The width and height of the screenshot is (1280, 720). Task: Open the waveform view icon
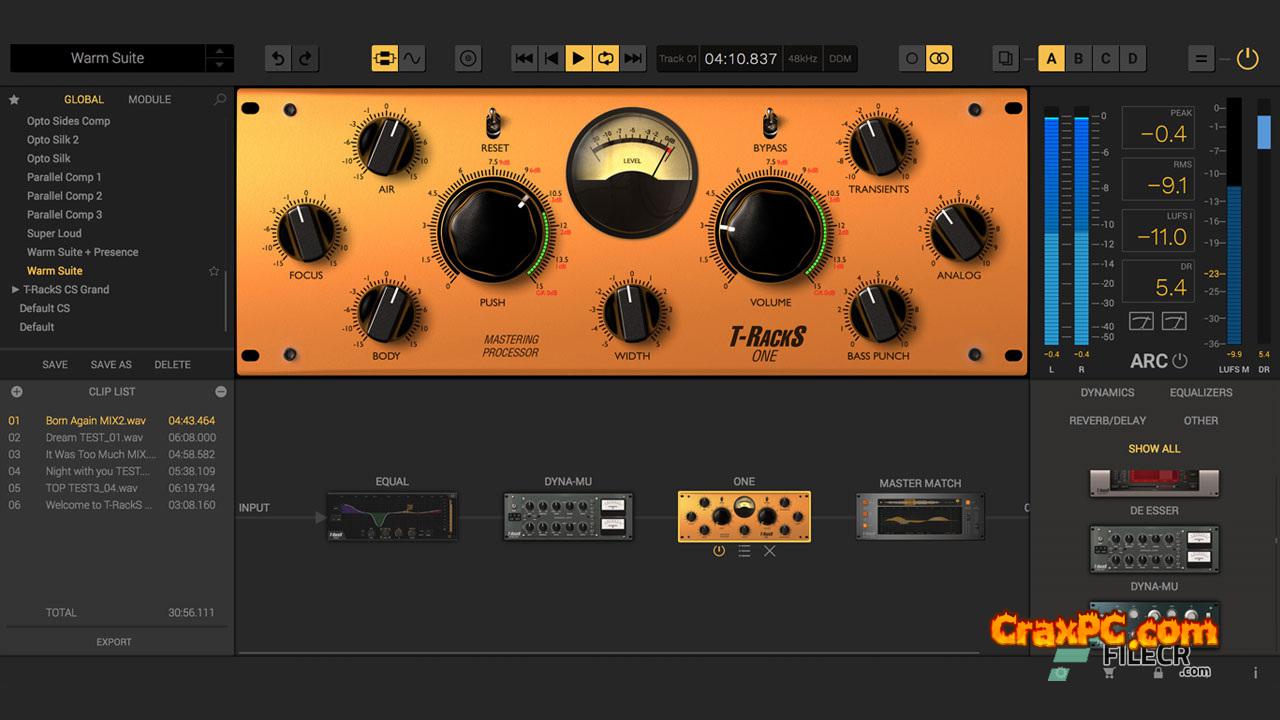(x=412, y=59)
